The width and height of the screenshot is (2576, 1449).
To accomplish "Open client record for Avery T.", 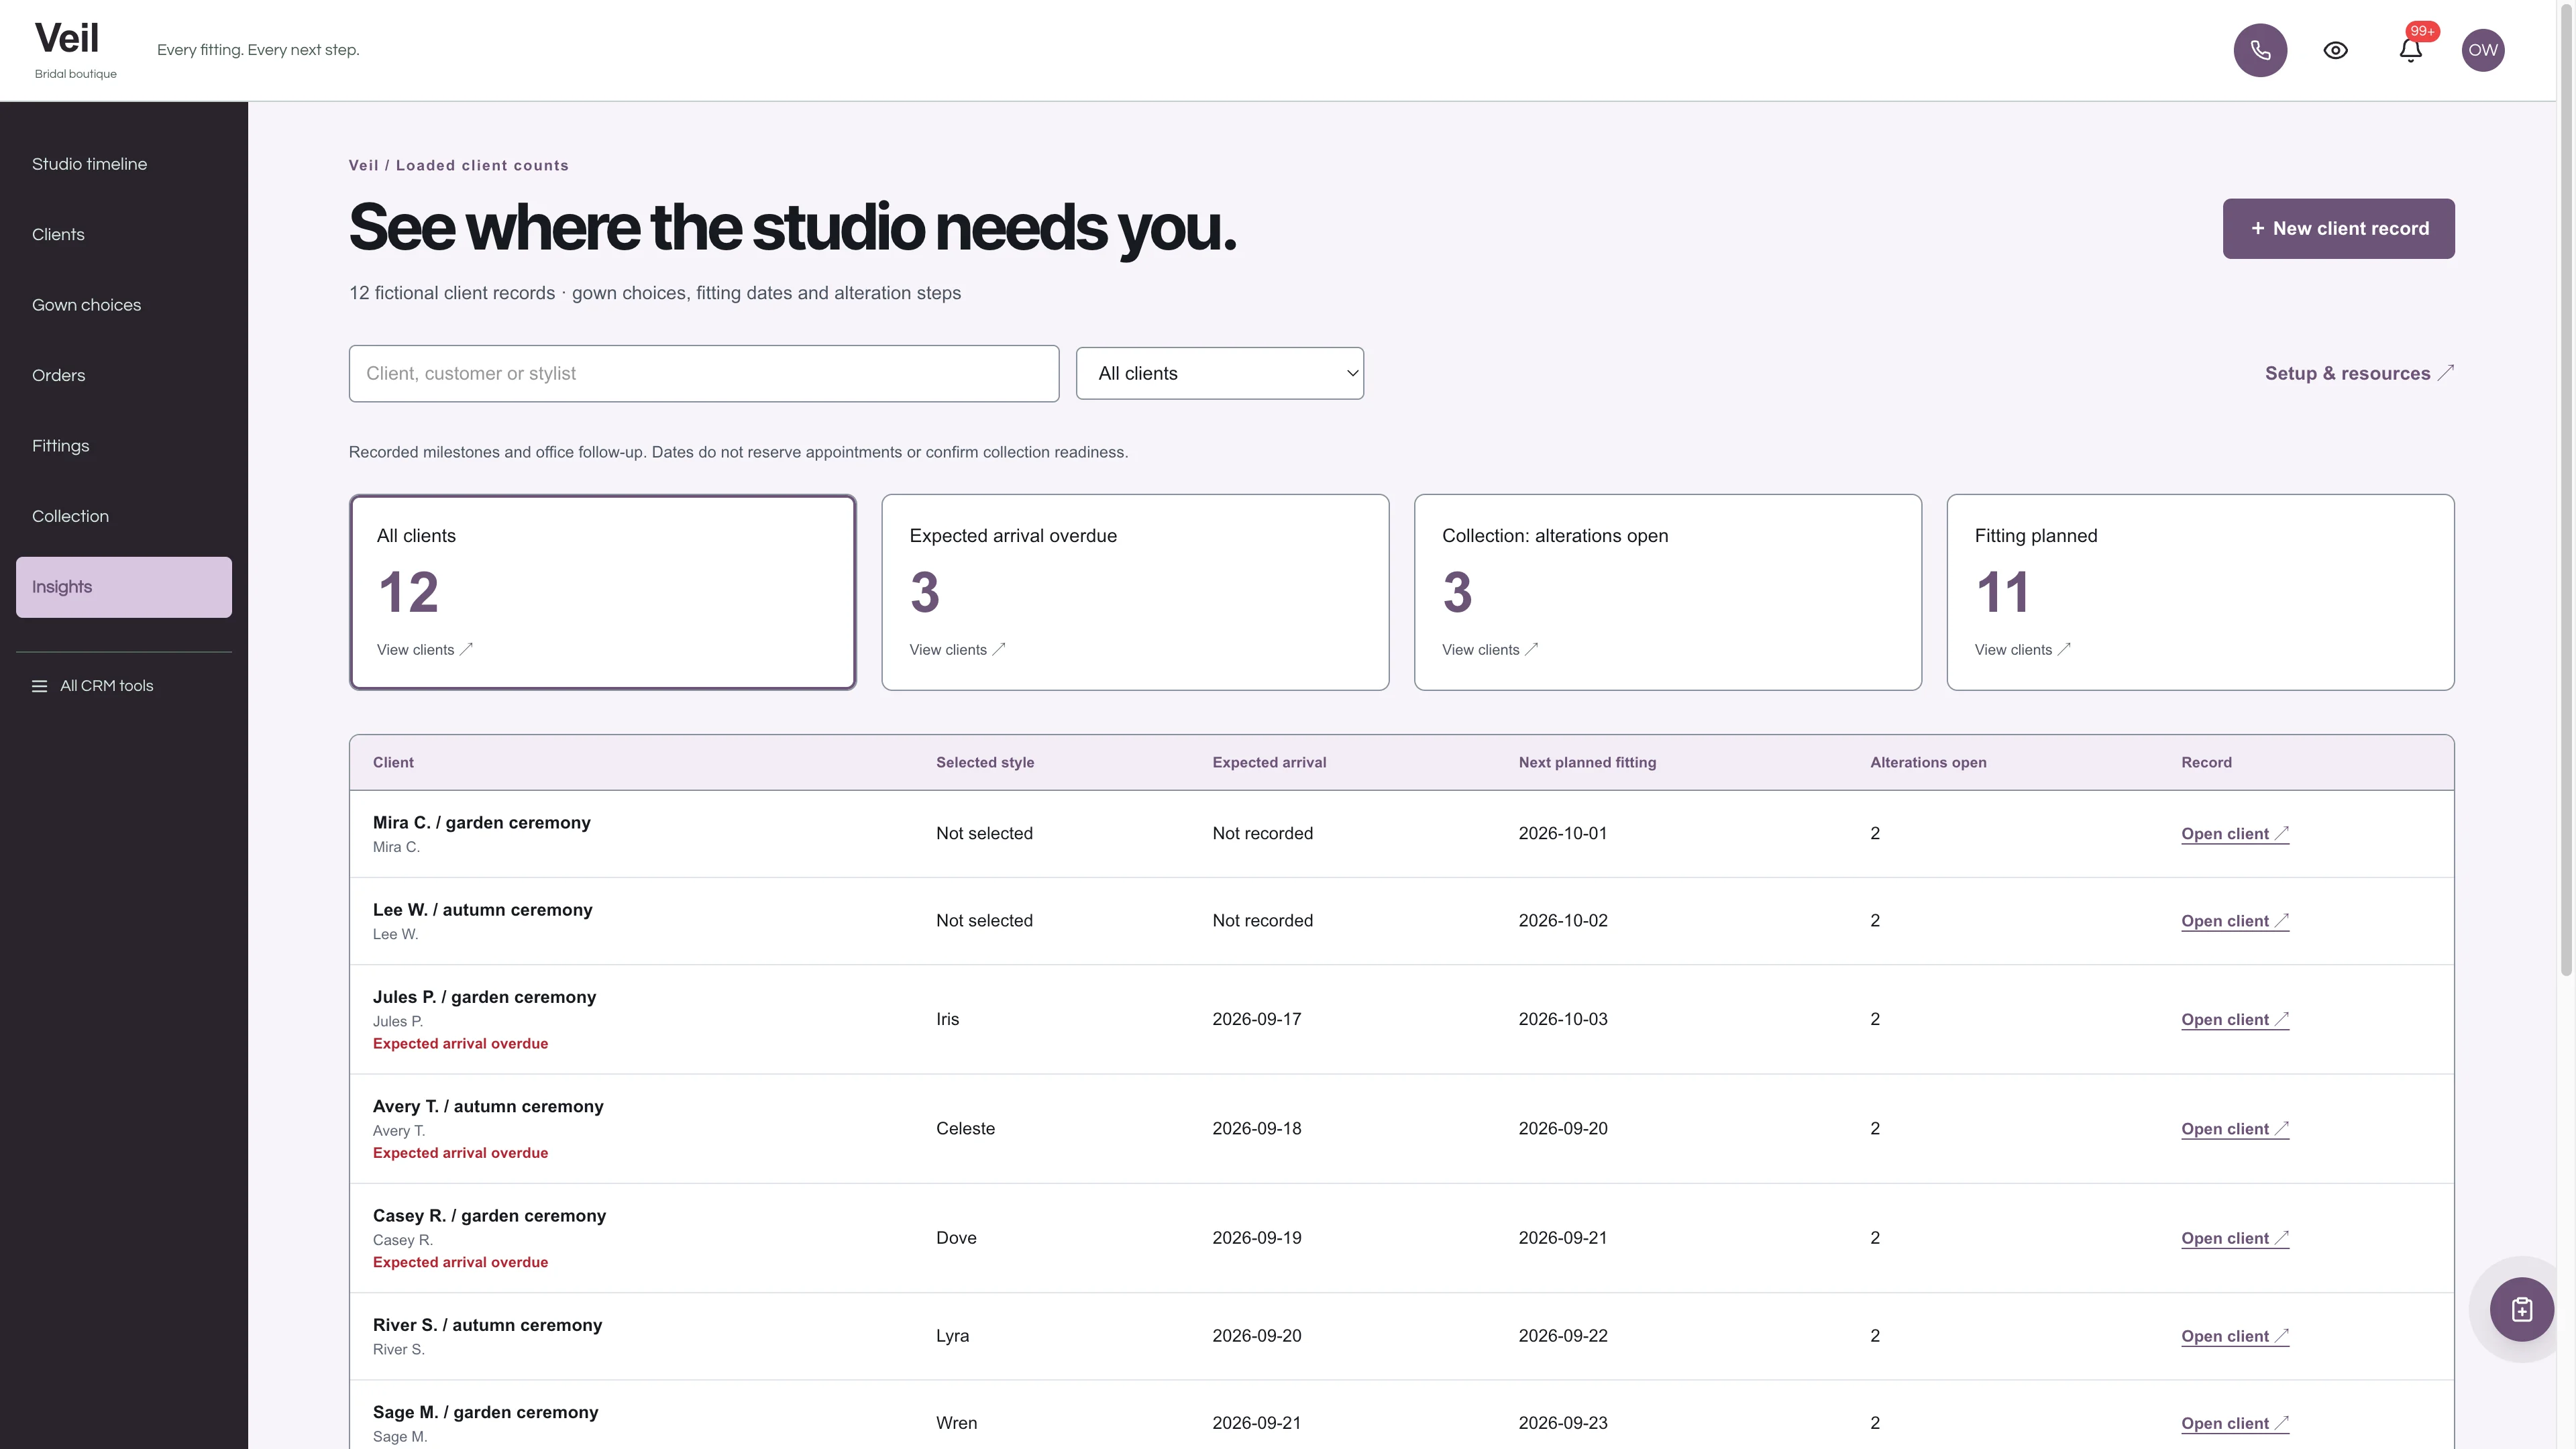I will pyautogui.click(x=2235, y=1129).
